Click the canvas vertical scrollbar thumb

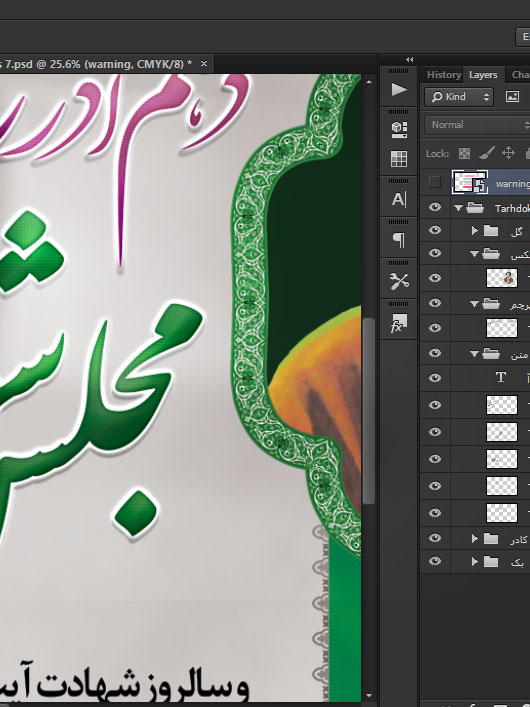tap(369, 410)
